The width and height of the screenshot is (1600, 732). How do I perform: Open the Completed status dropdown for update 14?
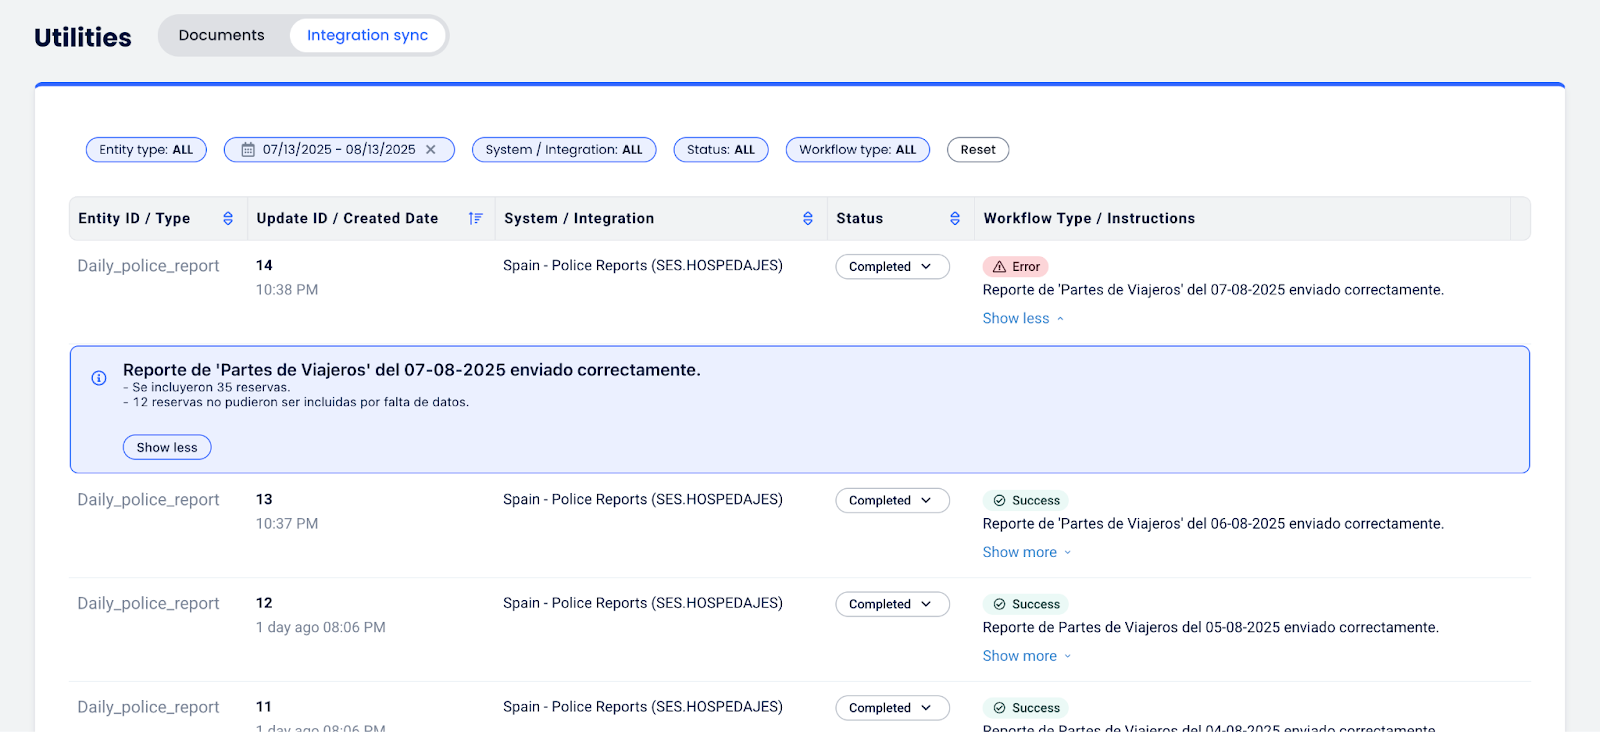coord(892,267)
